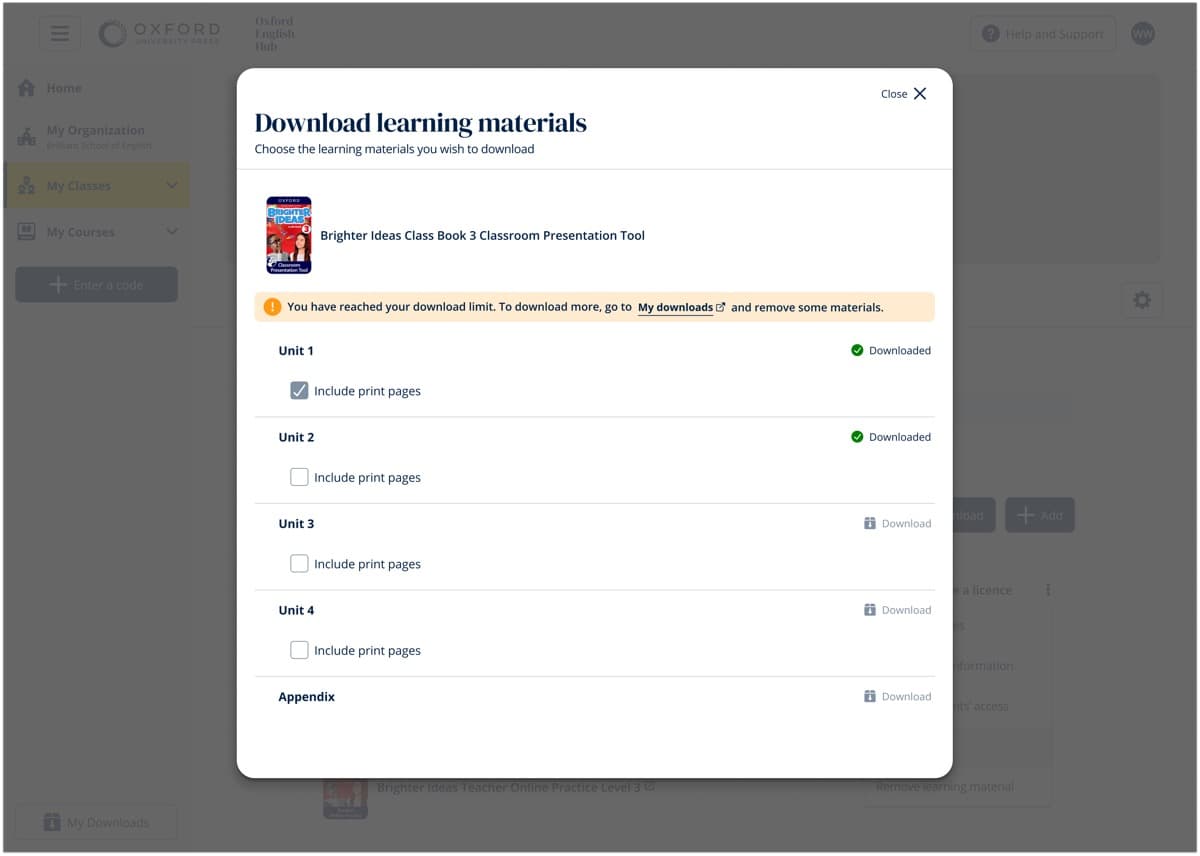The image size is (1200, 856).
Task: Open the My downloads link
Action: [x=676, y=307]
